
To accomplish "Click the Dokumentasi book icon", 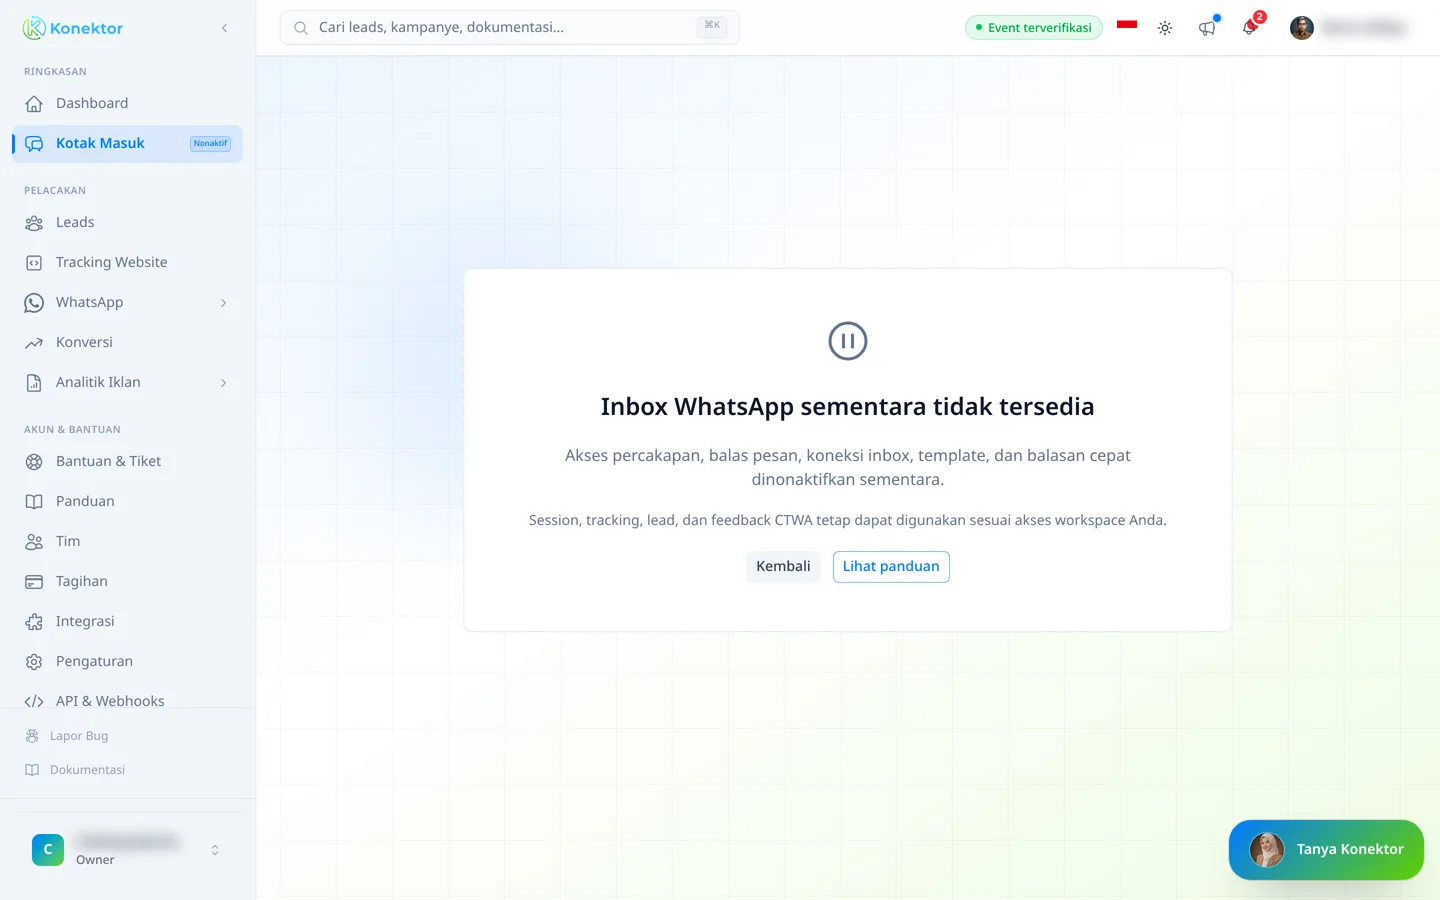I will pos(32,770).
